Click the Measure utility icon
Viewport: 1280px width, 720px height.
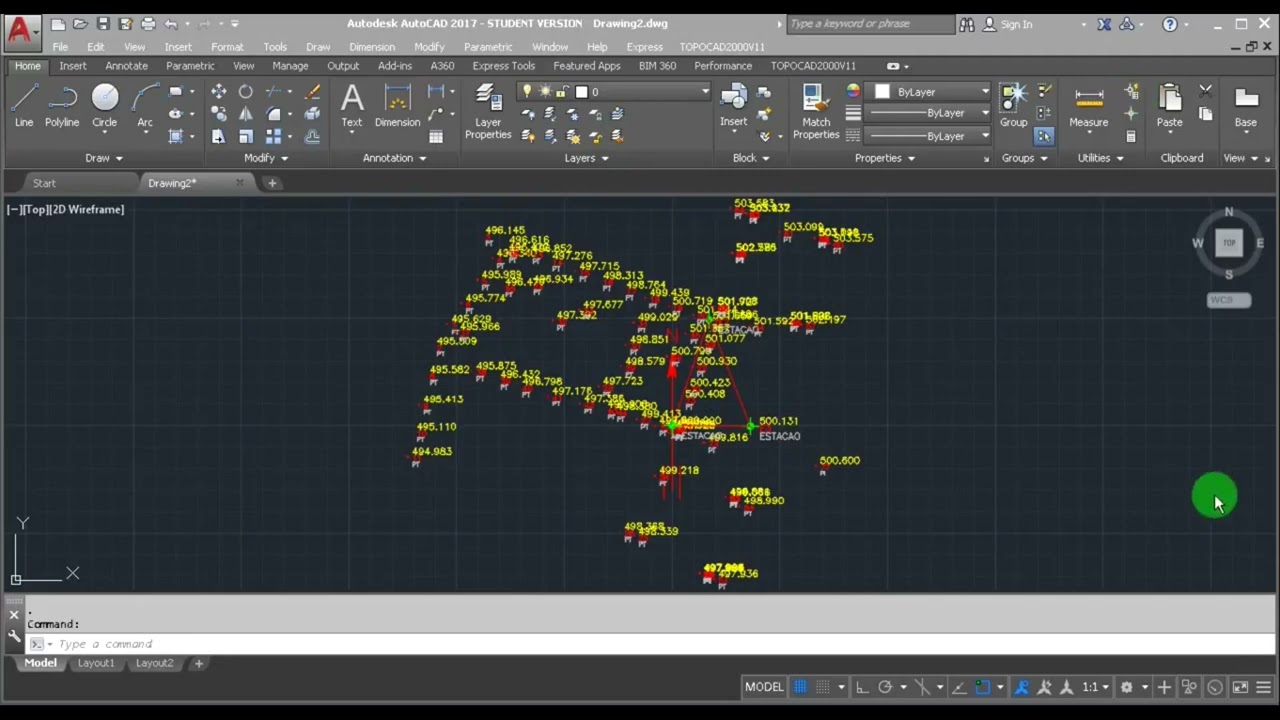(x=1088, y=106)
